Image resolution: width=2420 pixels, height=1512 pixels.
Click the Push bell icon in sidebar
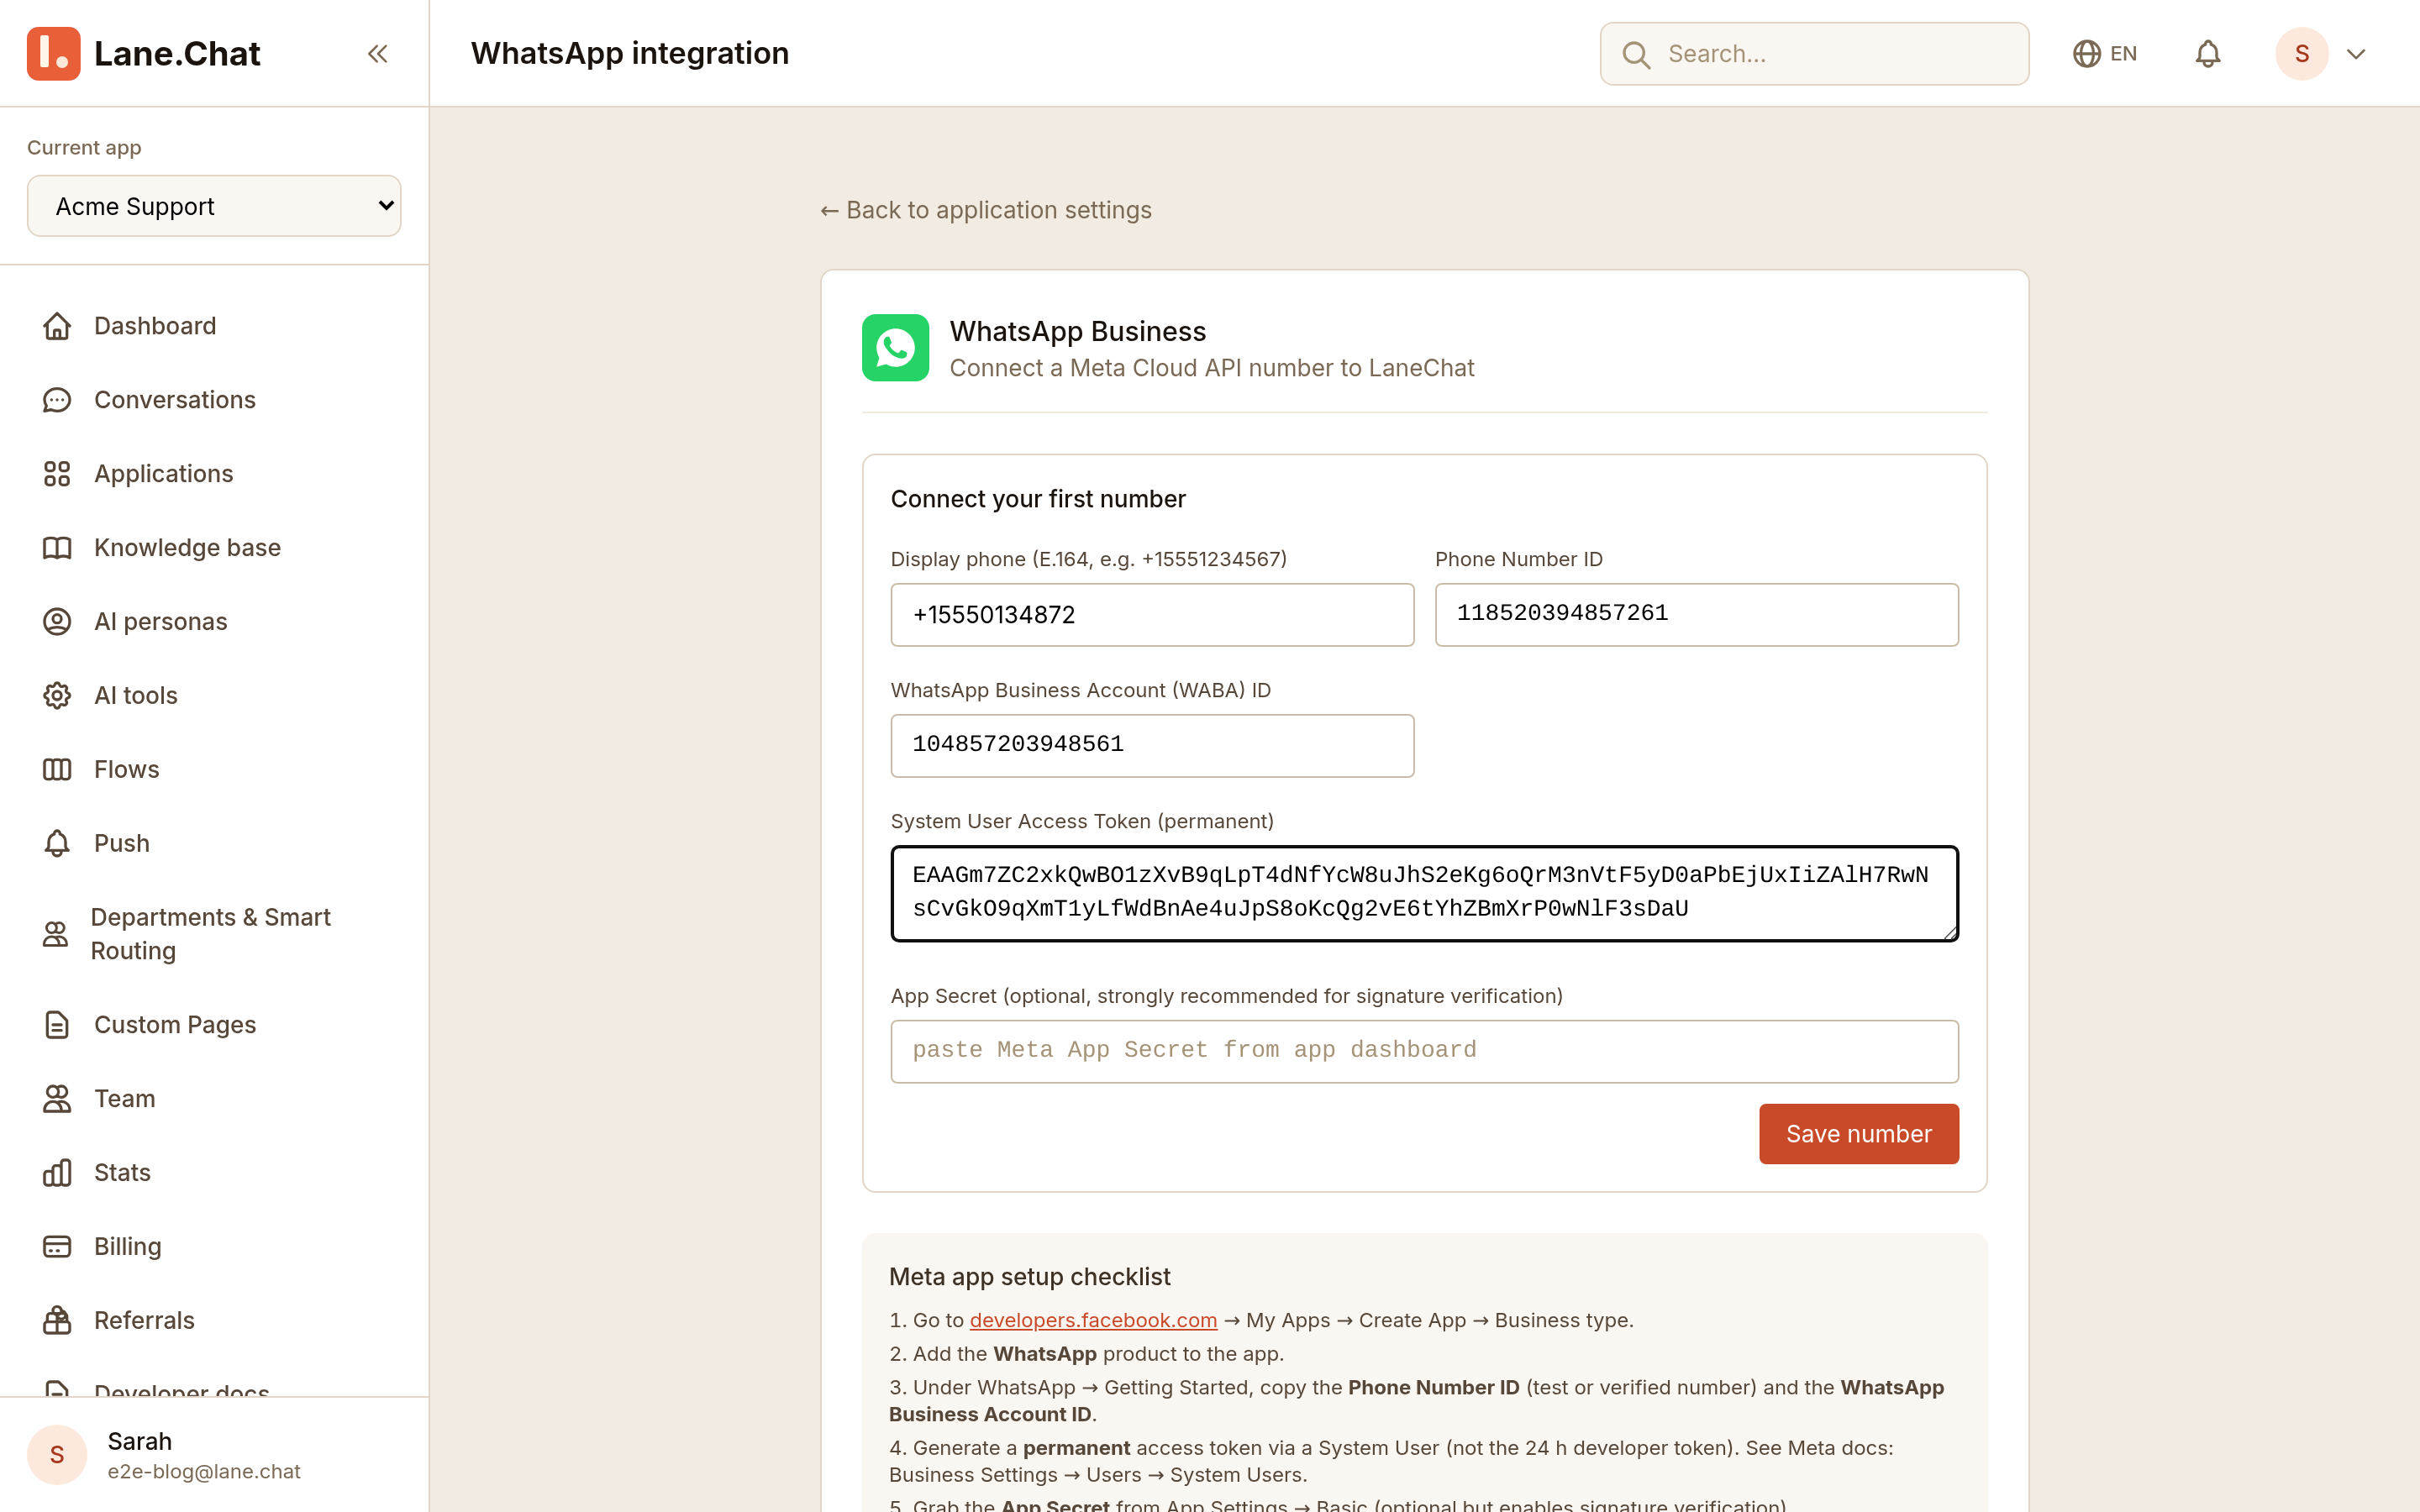(x=57, y=844)
